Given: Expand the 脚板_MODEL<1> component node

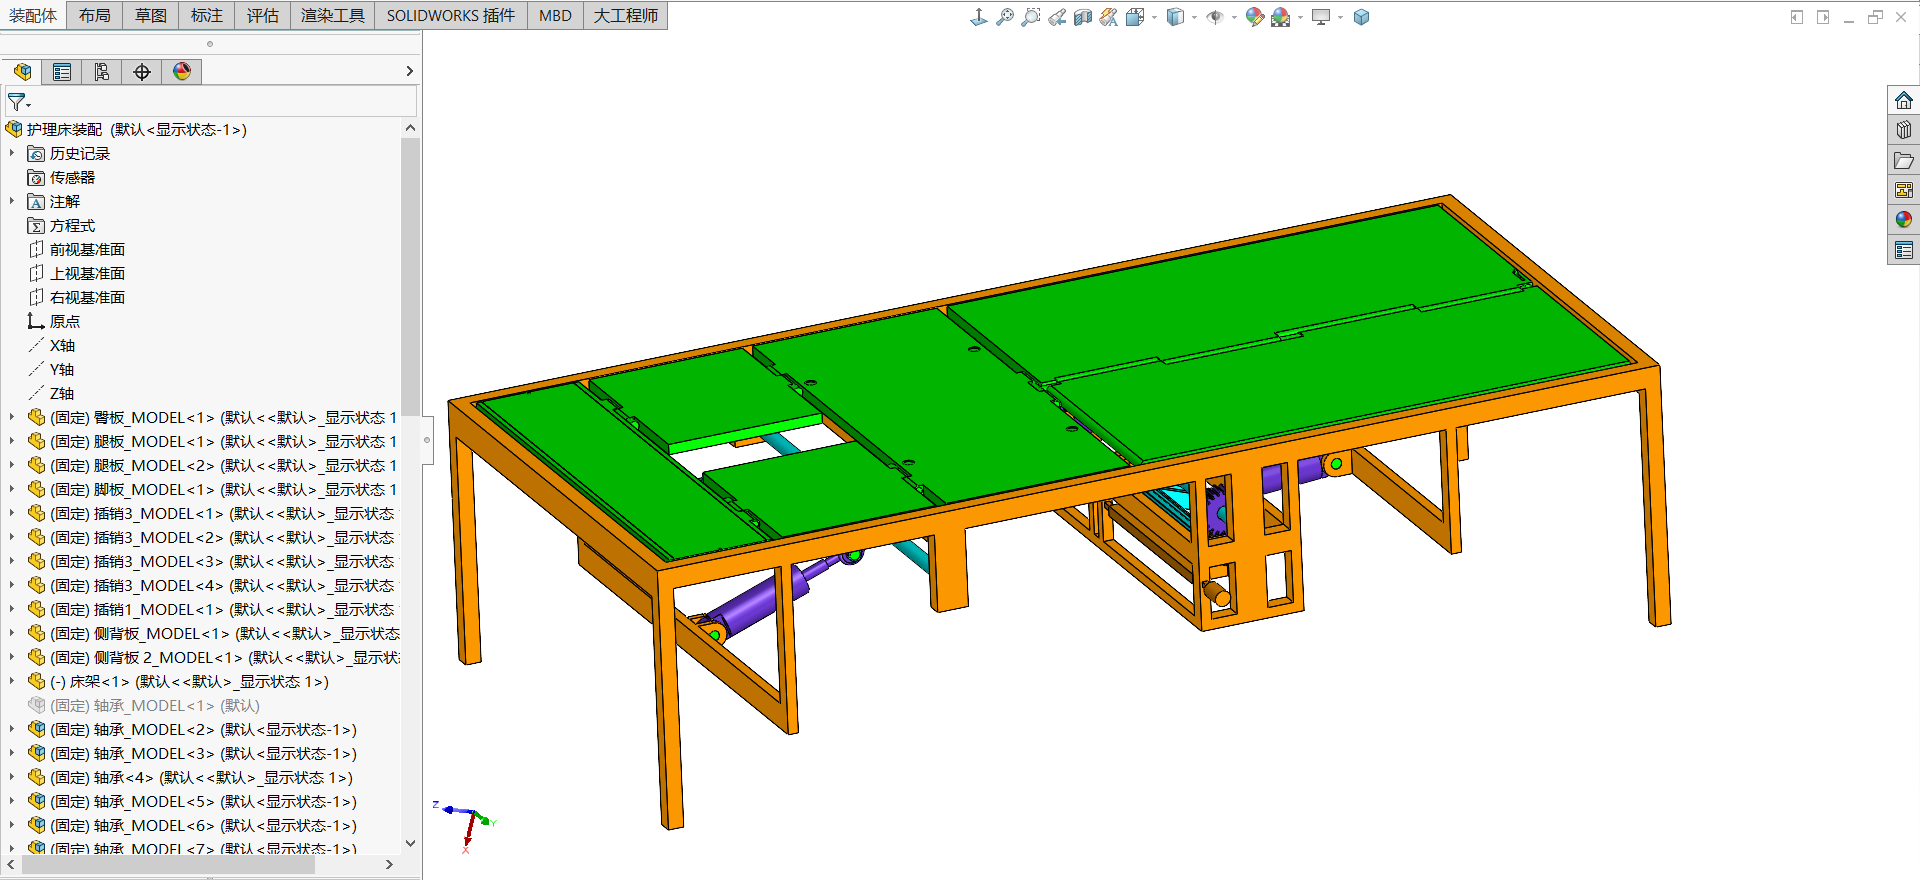Looking at the screenshot, I should [12, 489].
